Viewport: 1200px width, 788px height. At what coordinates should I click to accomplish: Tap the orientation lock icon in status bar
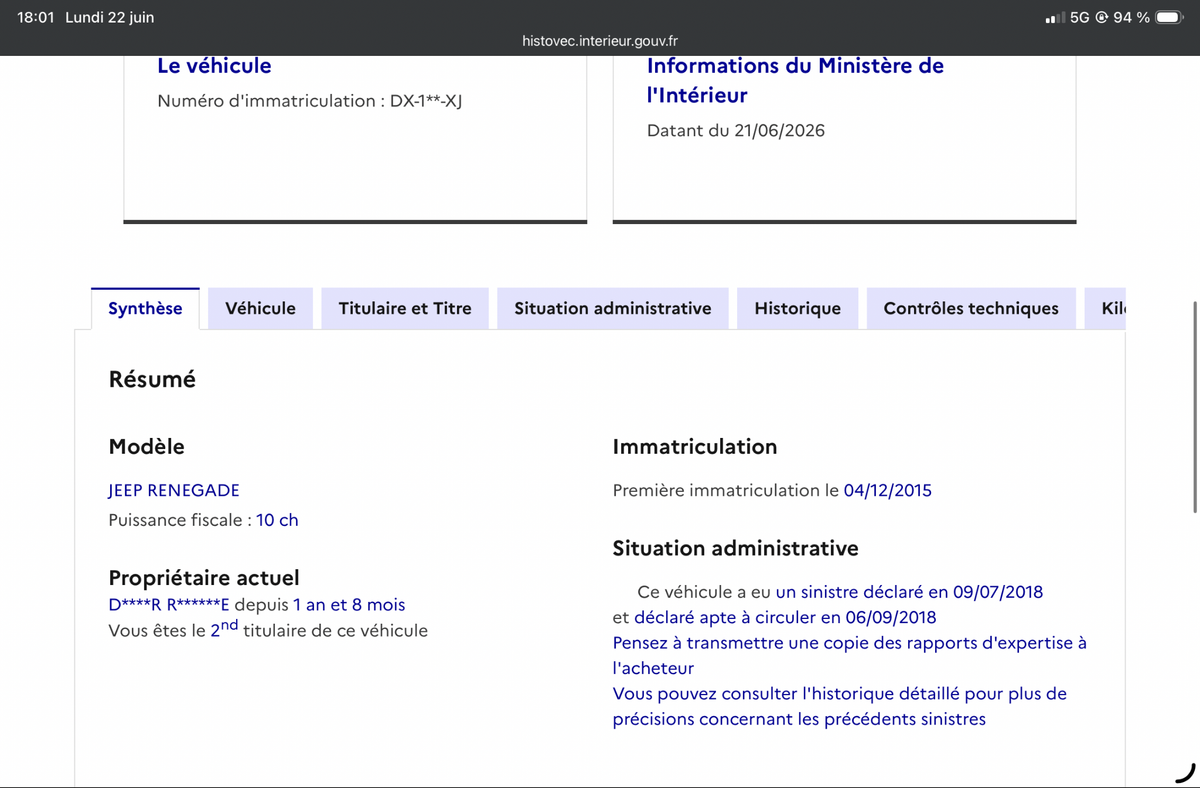pyautogui.click(x=1101, y=17)
